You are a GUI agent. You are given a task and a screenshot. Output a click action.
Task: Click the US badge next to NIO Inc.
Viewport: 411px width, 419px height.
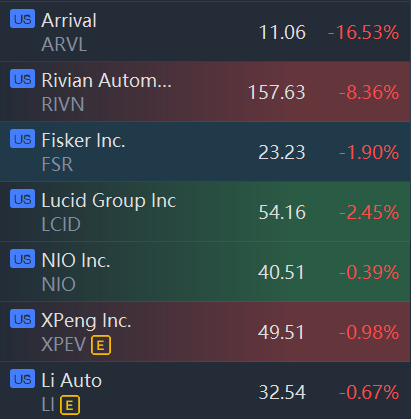coord(22,259)
